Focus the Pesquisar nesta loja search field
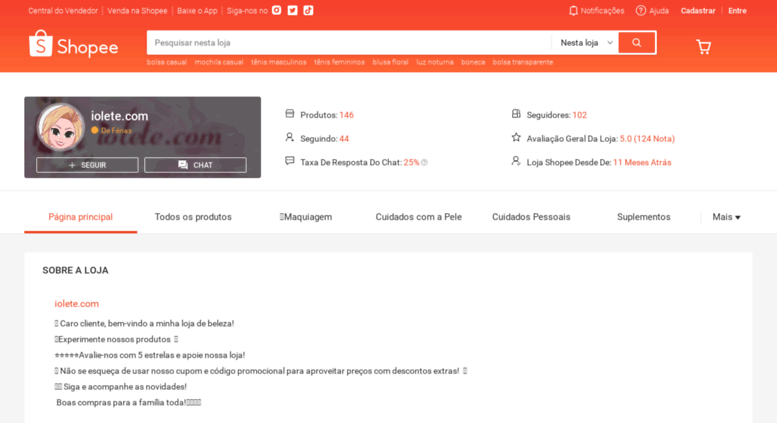Viewport: 777px width, 423px height. 349,43
